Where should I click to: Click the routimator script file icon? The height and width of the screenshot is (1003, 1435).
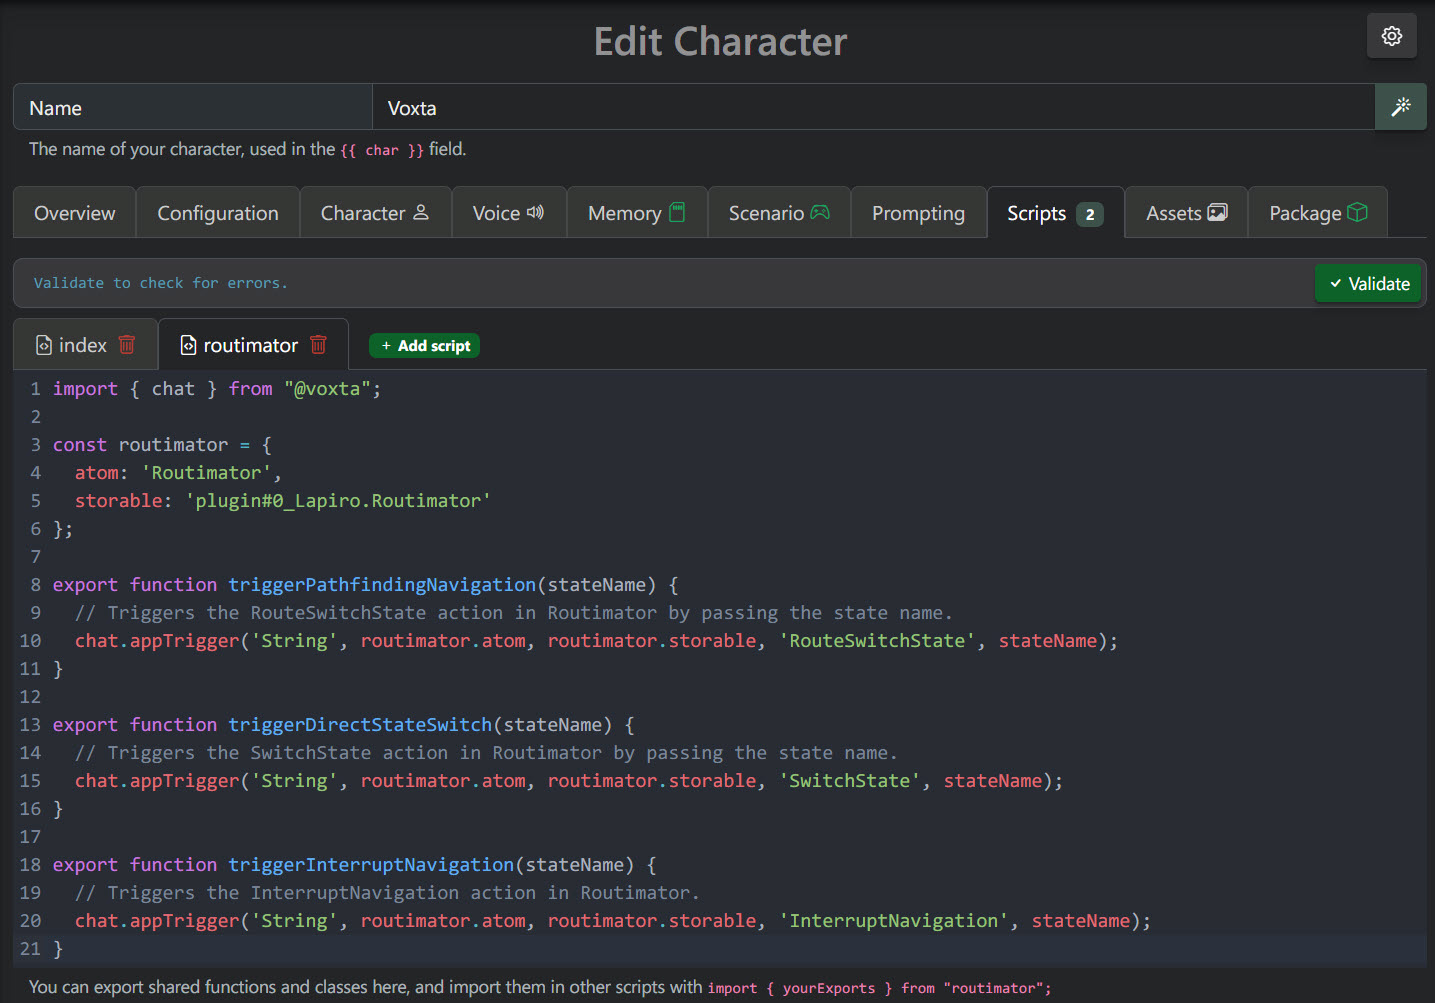[188, 345]
